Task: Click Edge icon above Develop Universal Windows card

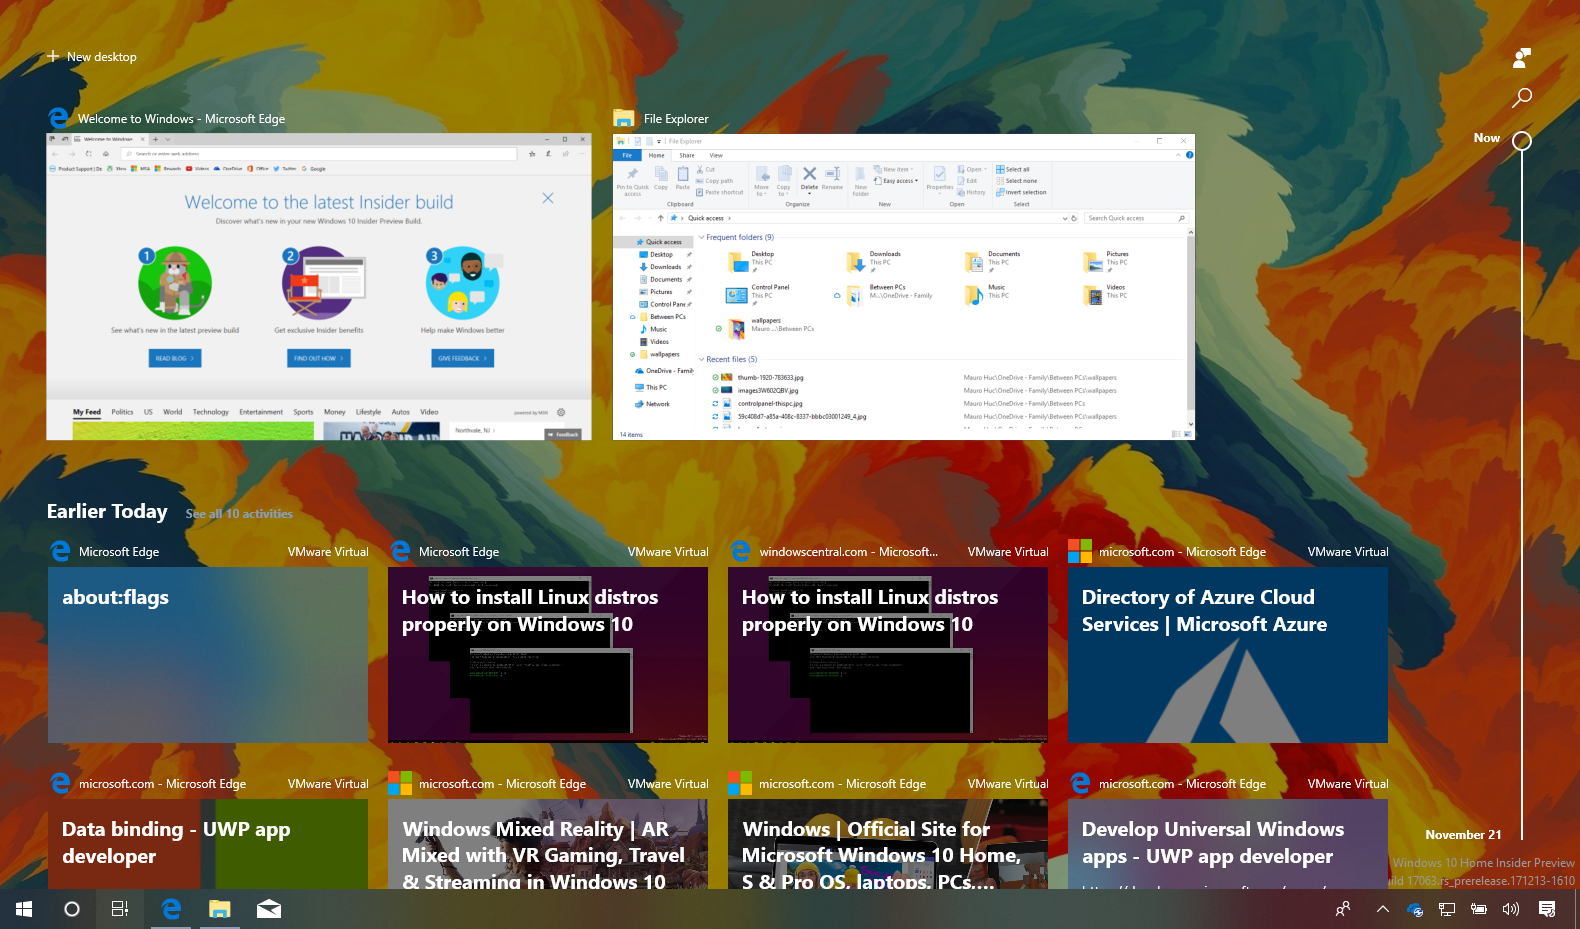Action: (x=1080, y=783)
